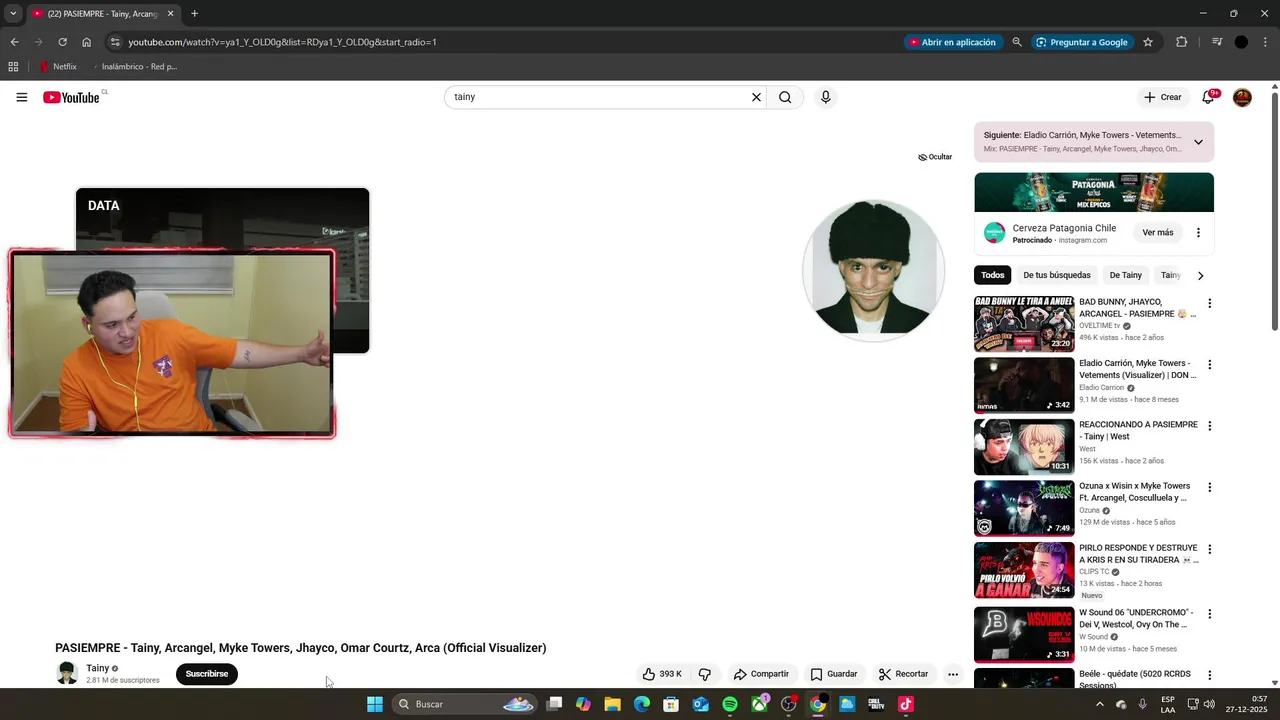Select the 'De tus búsquedas' filter chip
Image resolution: width=1280 pixels, height=720 pixels.
pyautogui.click(x=1057, y=275)
